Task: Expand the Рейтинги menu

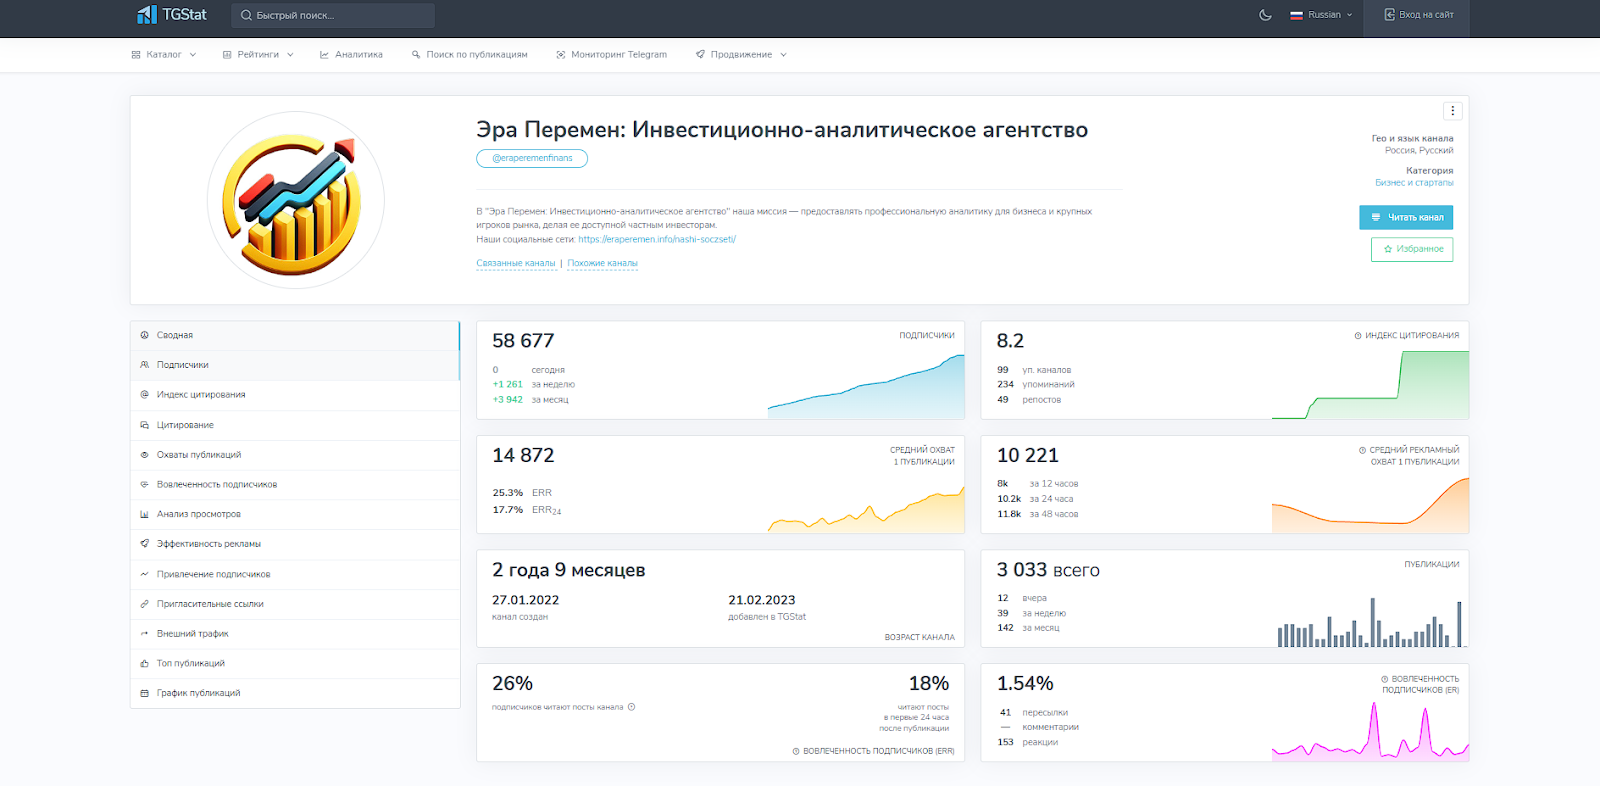Action: (x=258, y=55)
